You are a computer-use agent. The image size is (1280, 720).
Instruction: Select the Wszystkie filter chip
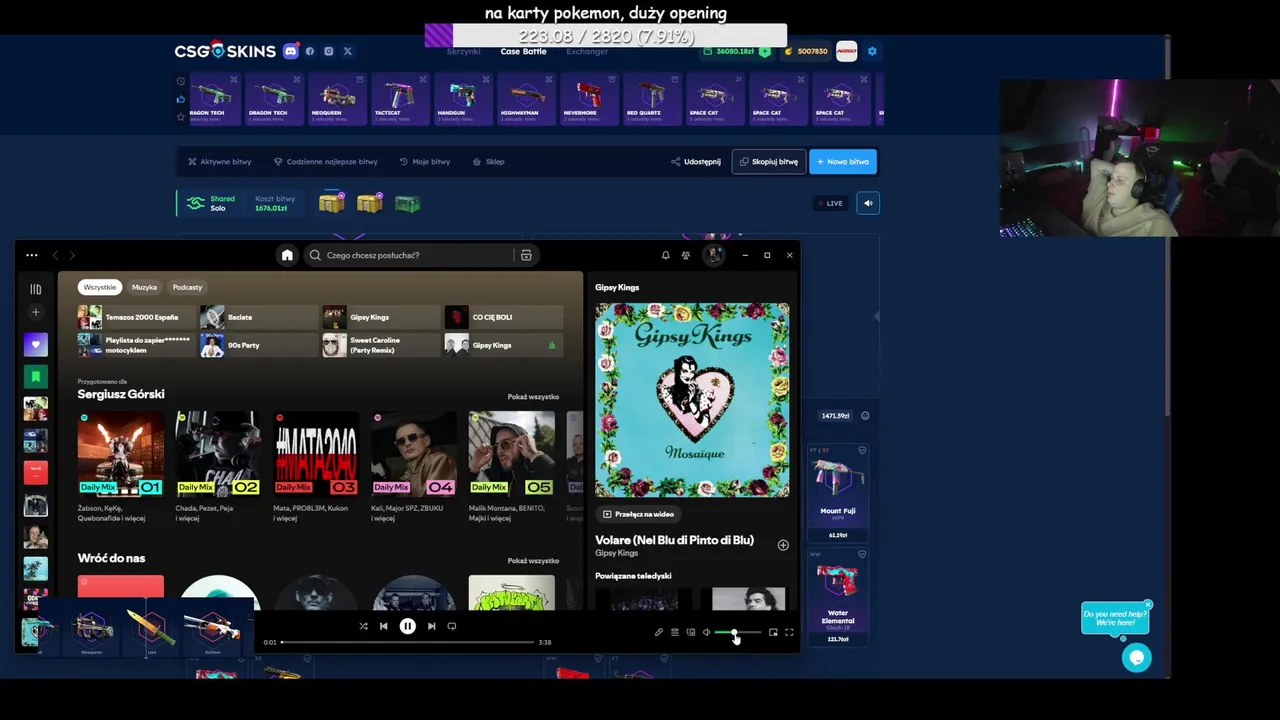pyautogui.click(x=99, y=287)
